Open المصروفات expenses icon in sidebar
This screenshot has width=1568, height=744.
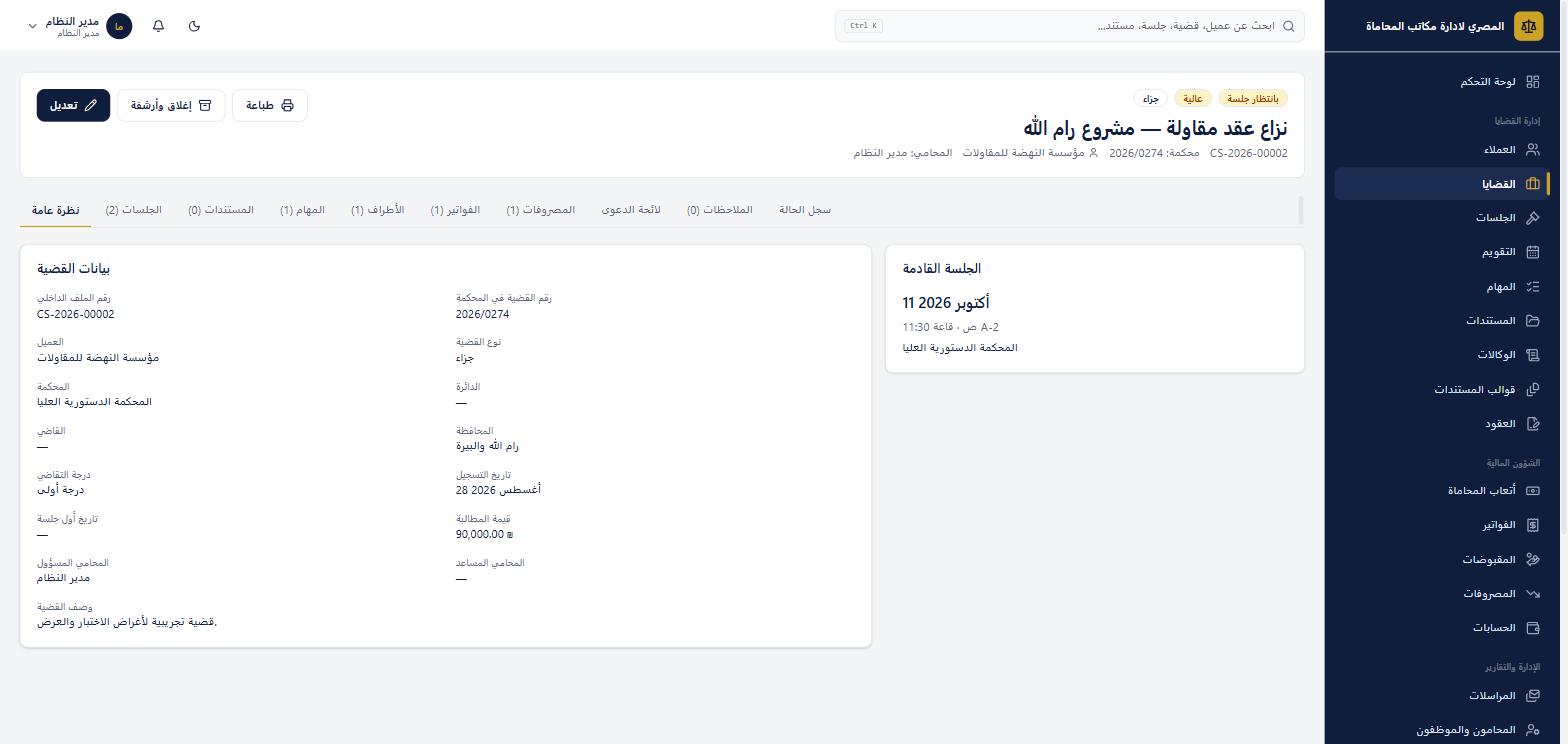[x=1533, y=594]
